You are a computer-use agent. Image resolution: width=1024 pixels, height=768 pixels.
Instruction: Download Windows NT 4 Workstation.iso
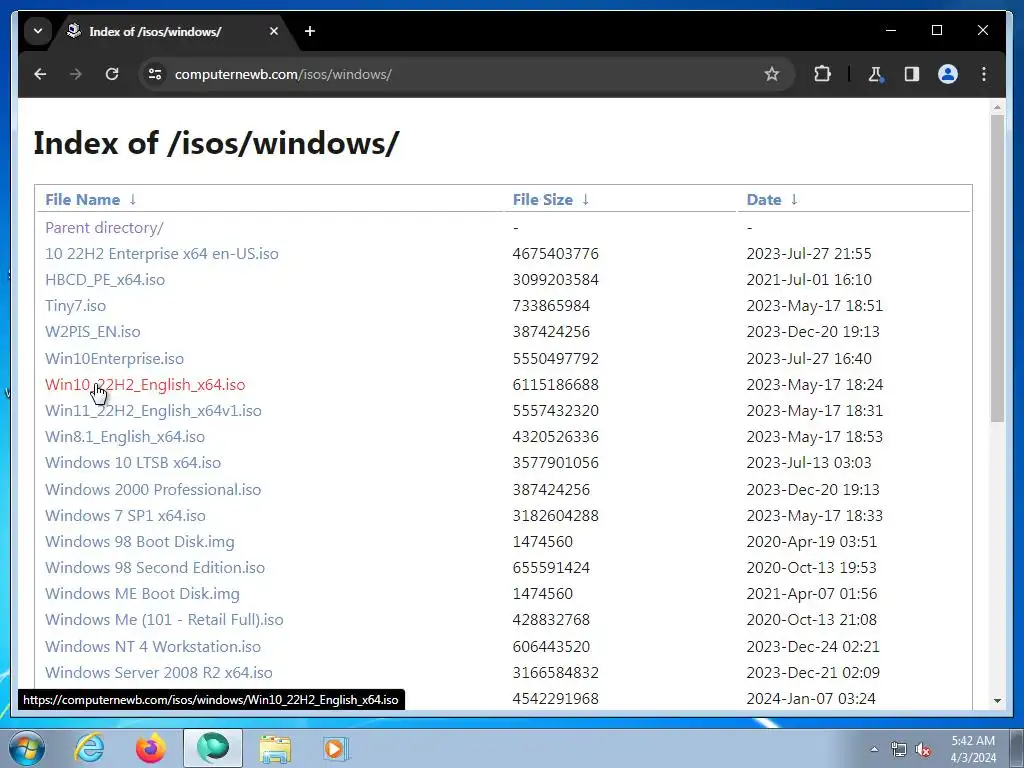[x=153, y=647]
